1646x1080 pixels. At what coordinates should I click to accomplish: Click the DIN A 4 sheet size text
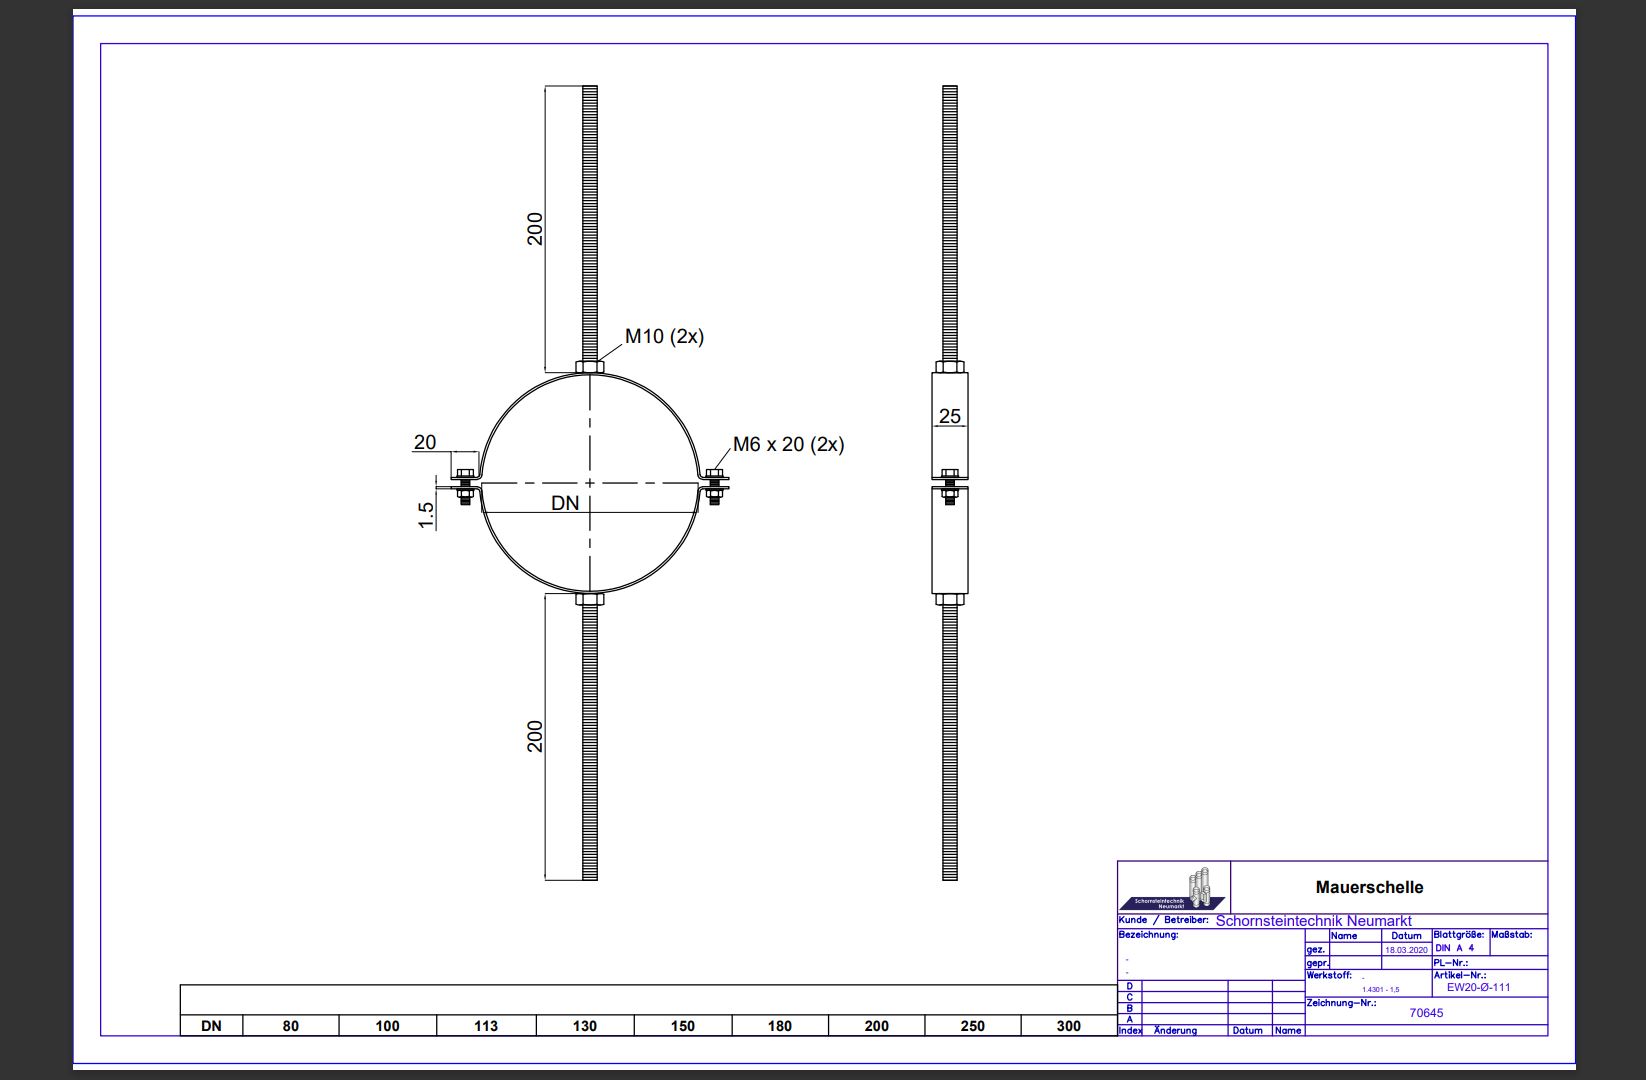point(1454,948)
